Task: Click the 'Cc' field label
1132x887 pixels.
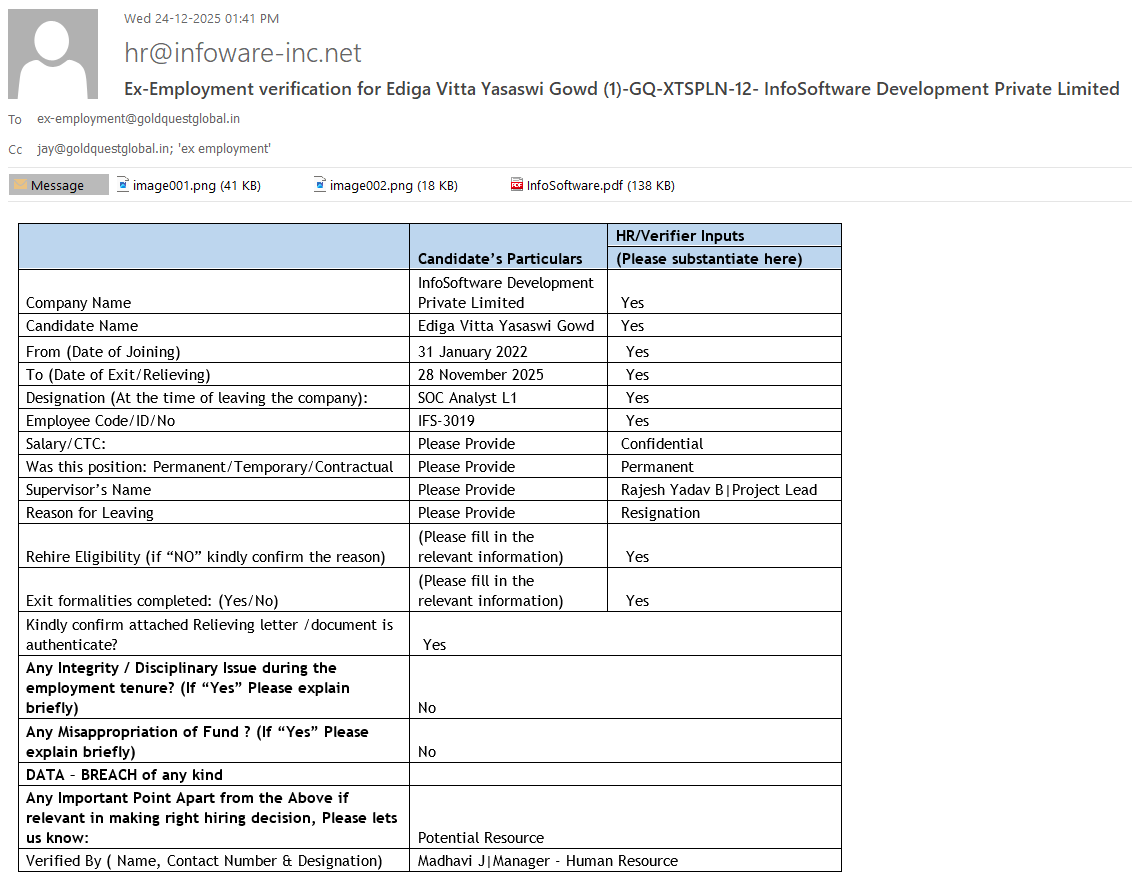Action: 15,149
